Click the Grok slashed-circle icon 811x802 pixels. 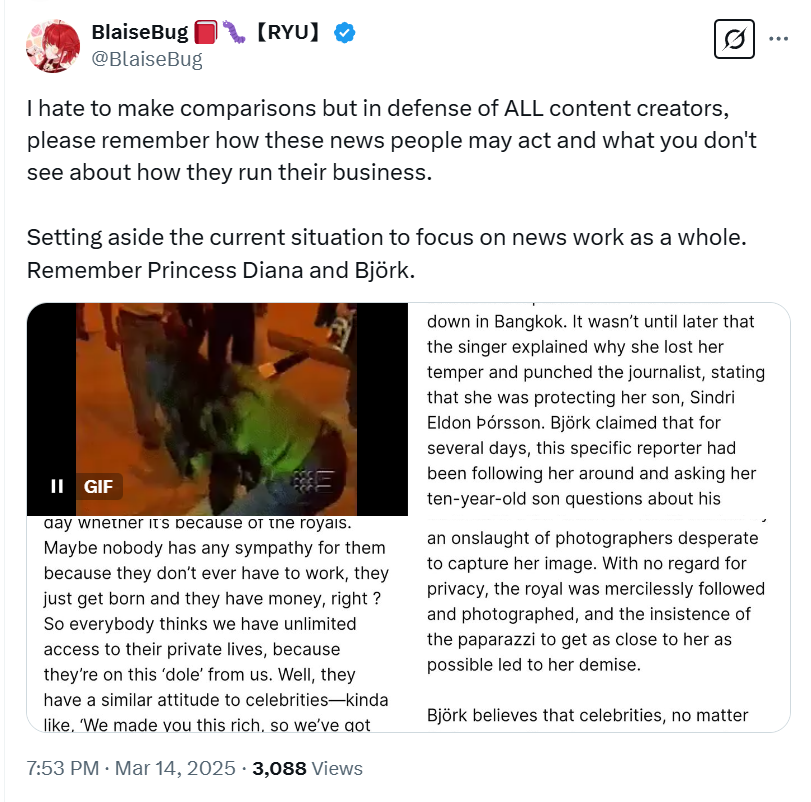pyautogui.click(x=734, y=39)
